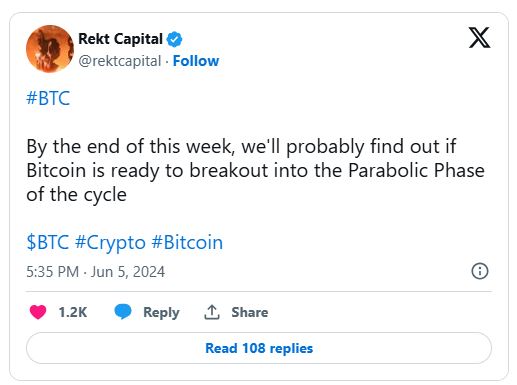The image size is (517, 385).
Task: Click the Reply text label
Action: [161, 313]
